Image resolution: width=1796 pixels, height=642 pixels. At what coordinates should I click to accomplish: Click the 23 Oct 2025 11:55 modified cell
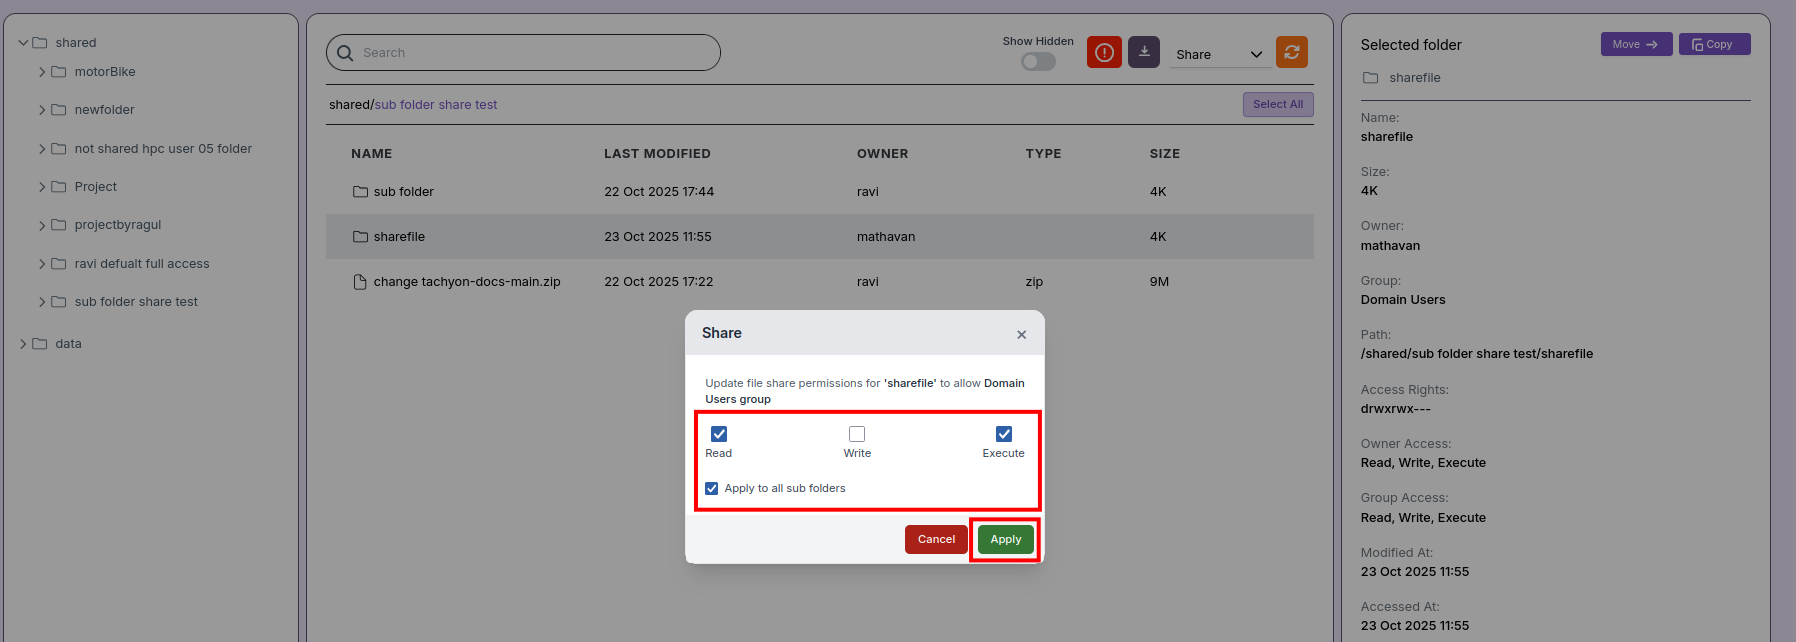pyautogui.click(x=658, y=237)
